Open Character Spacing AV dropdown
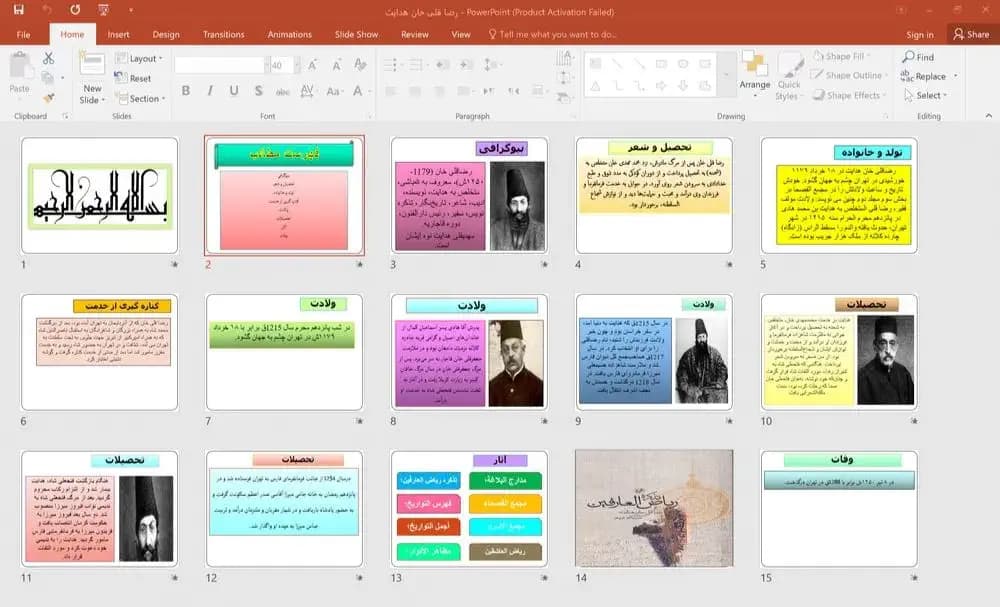This screenshot has width=1000, height=607. coord(307,91)
